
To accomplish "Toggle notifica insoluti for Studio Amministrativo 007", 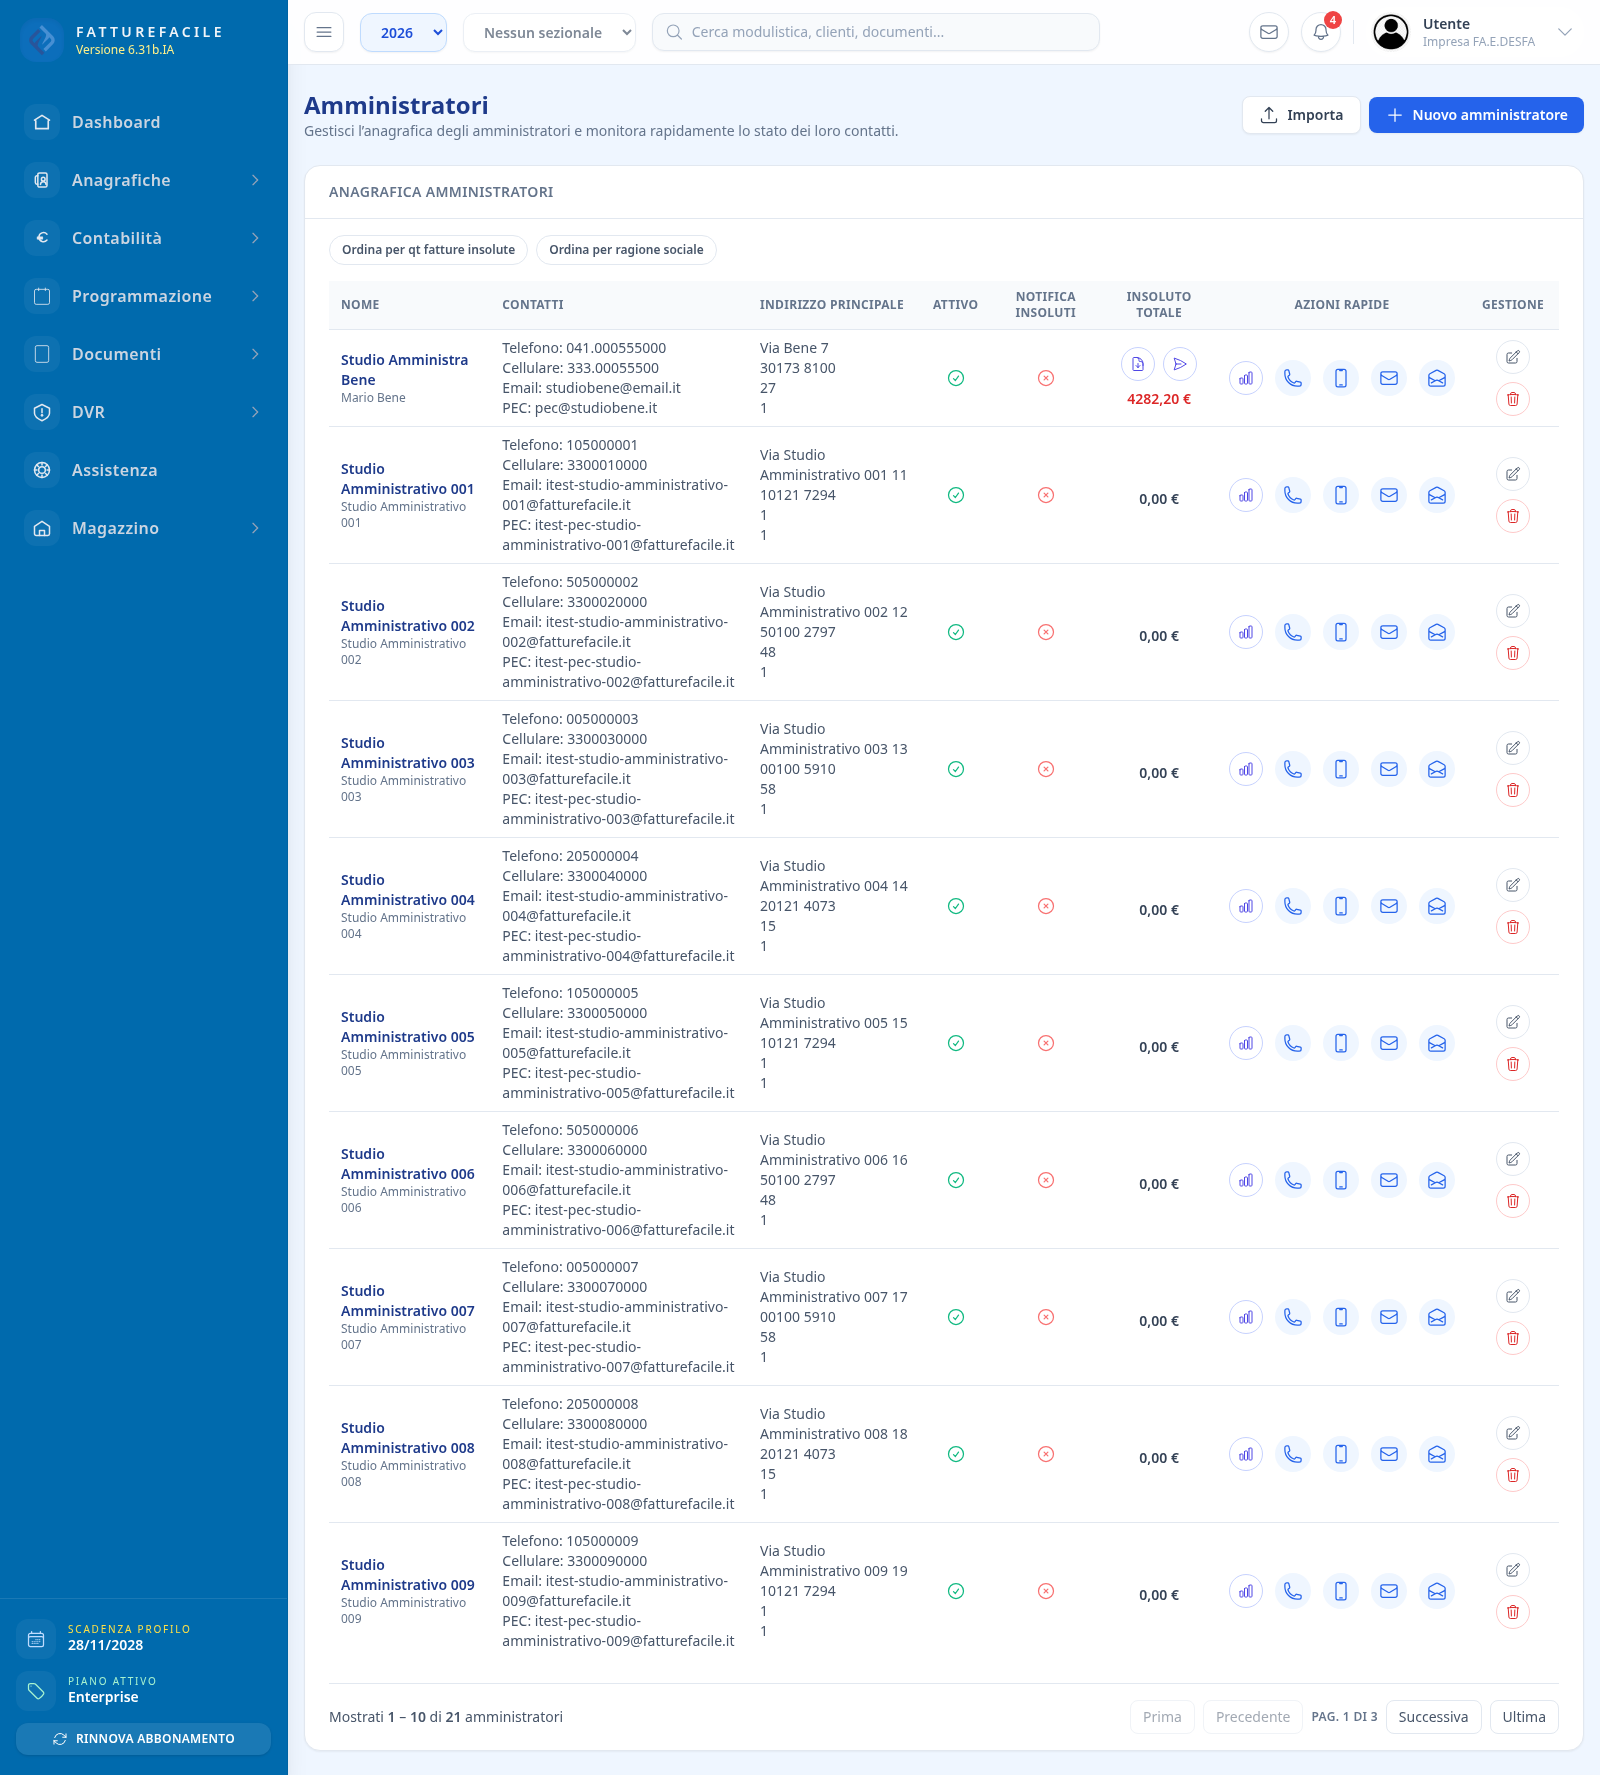I will tap(1046, 1317).
